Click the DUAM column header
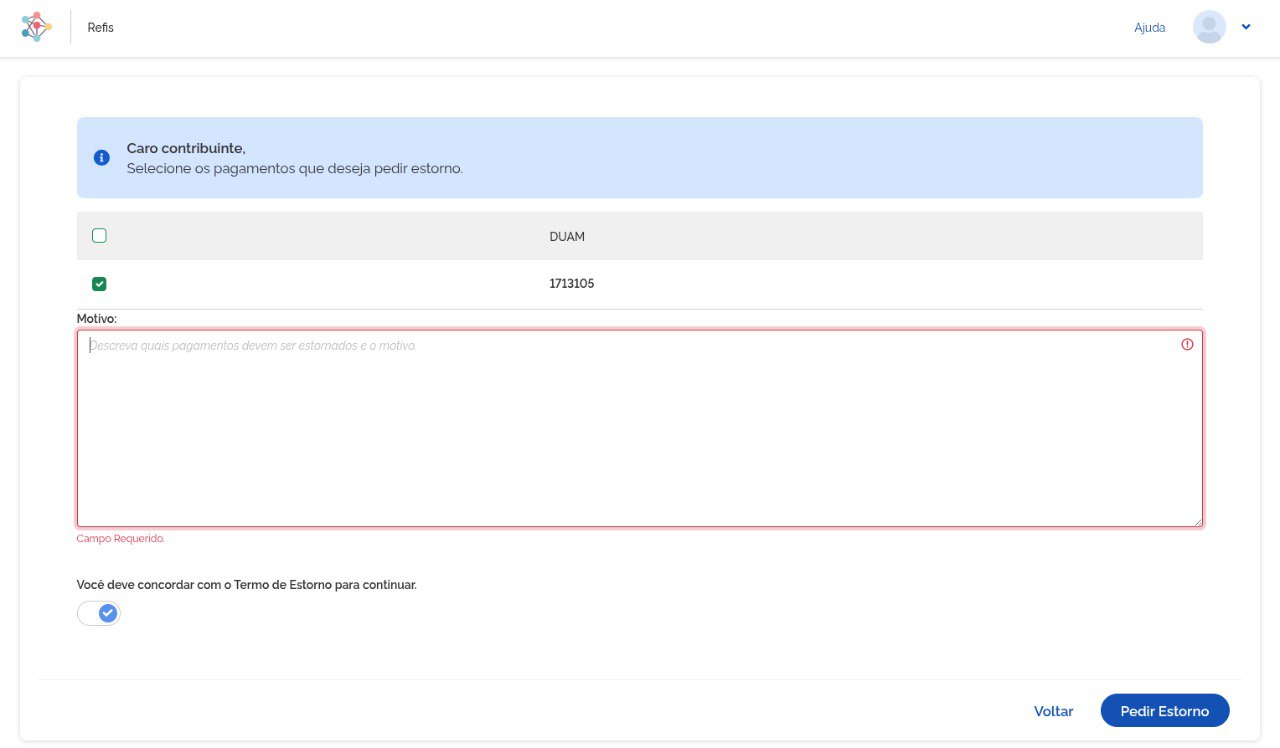Screen dimensions: 1280x748 click(567, 237)
